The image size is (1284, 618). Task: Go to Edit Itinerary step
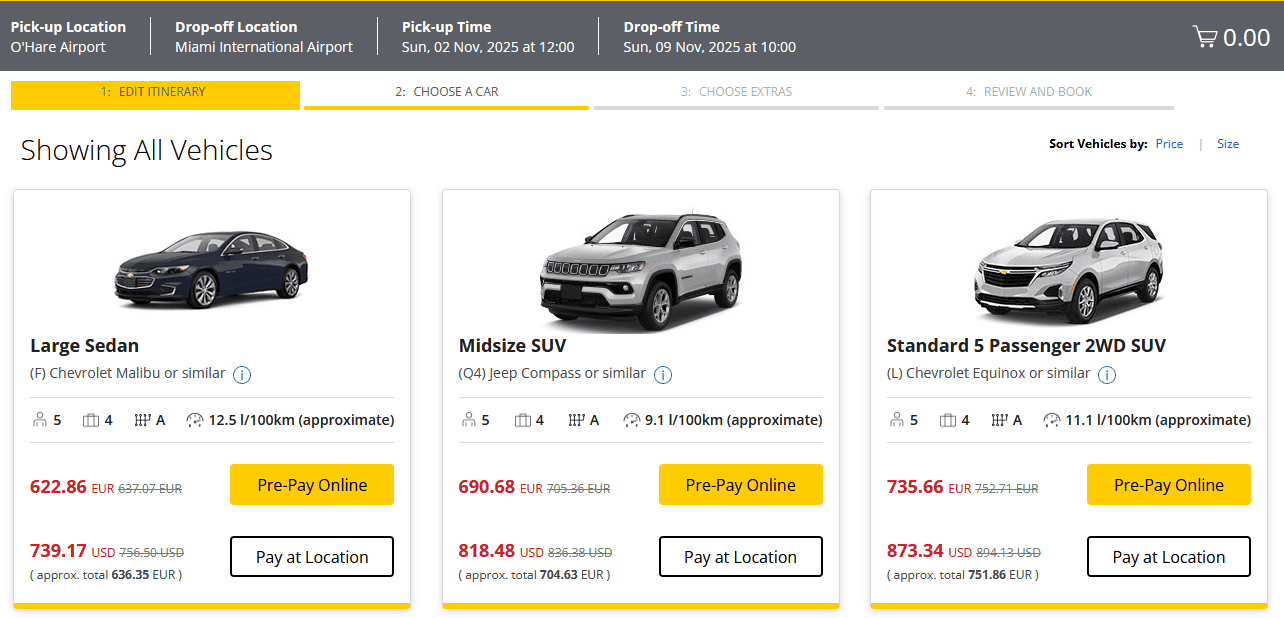155,92
